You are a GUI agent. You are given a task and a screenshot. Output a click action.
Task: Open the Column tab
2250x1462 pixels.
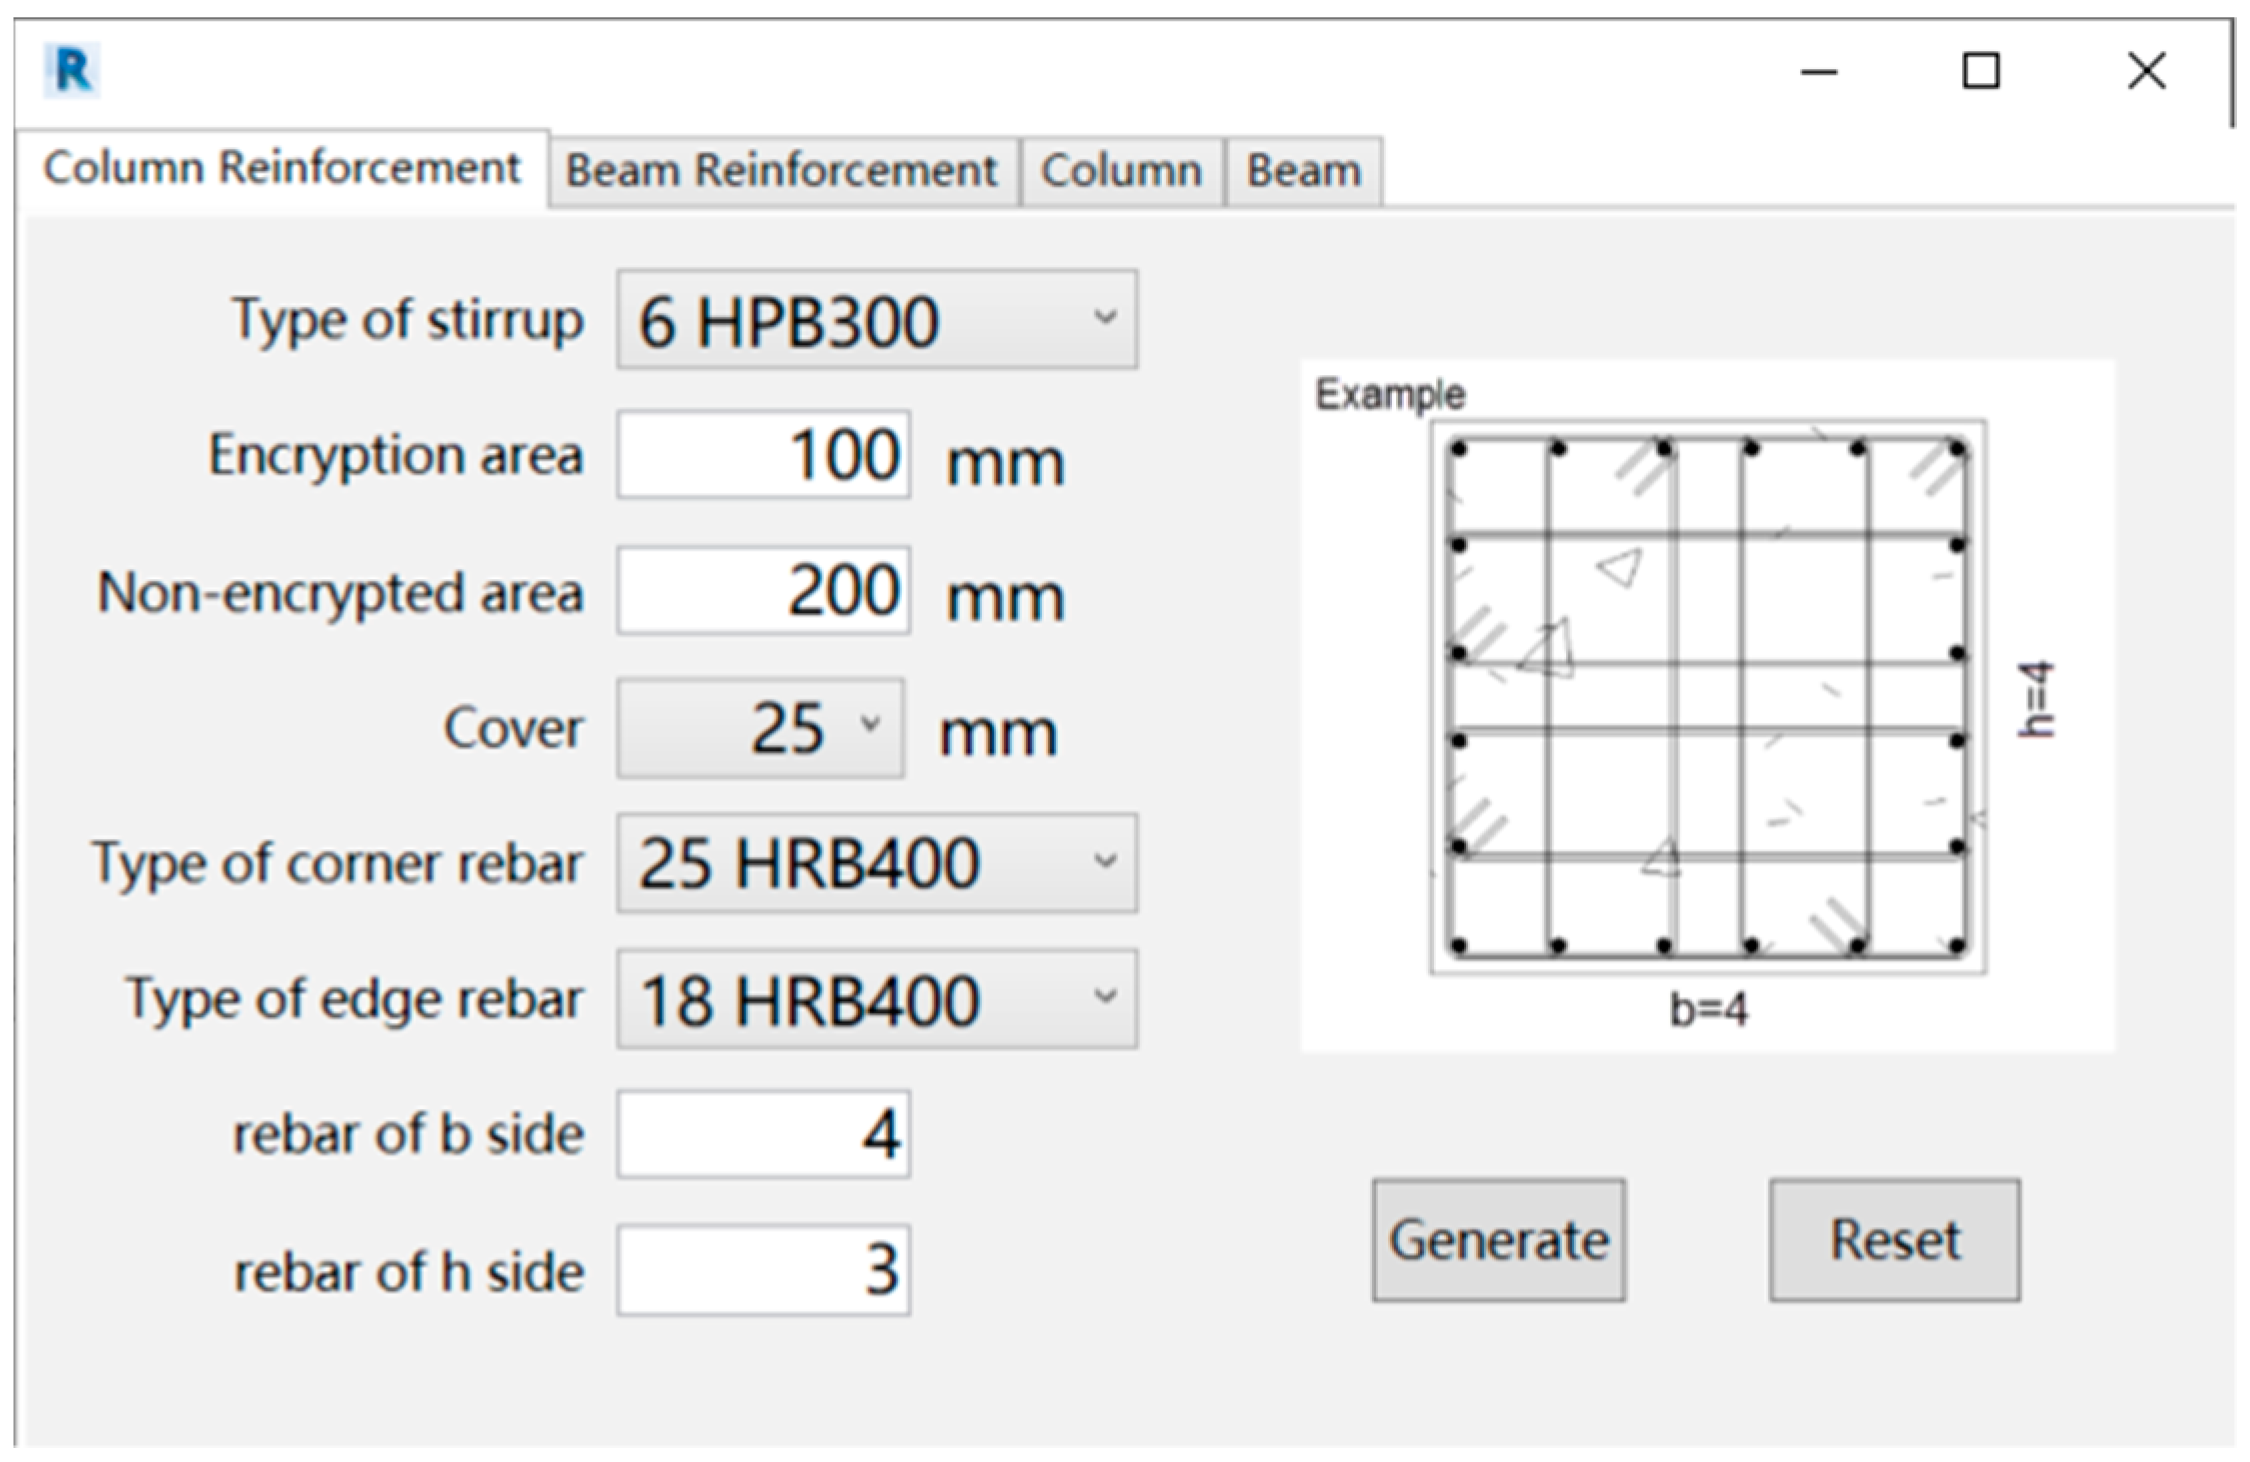point(1120,171)
